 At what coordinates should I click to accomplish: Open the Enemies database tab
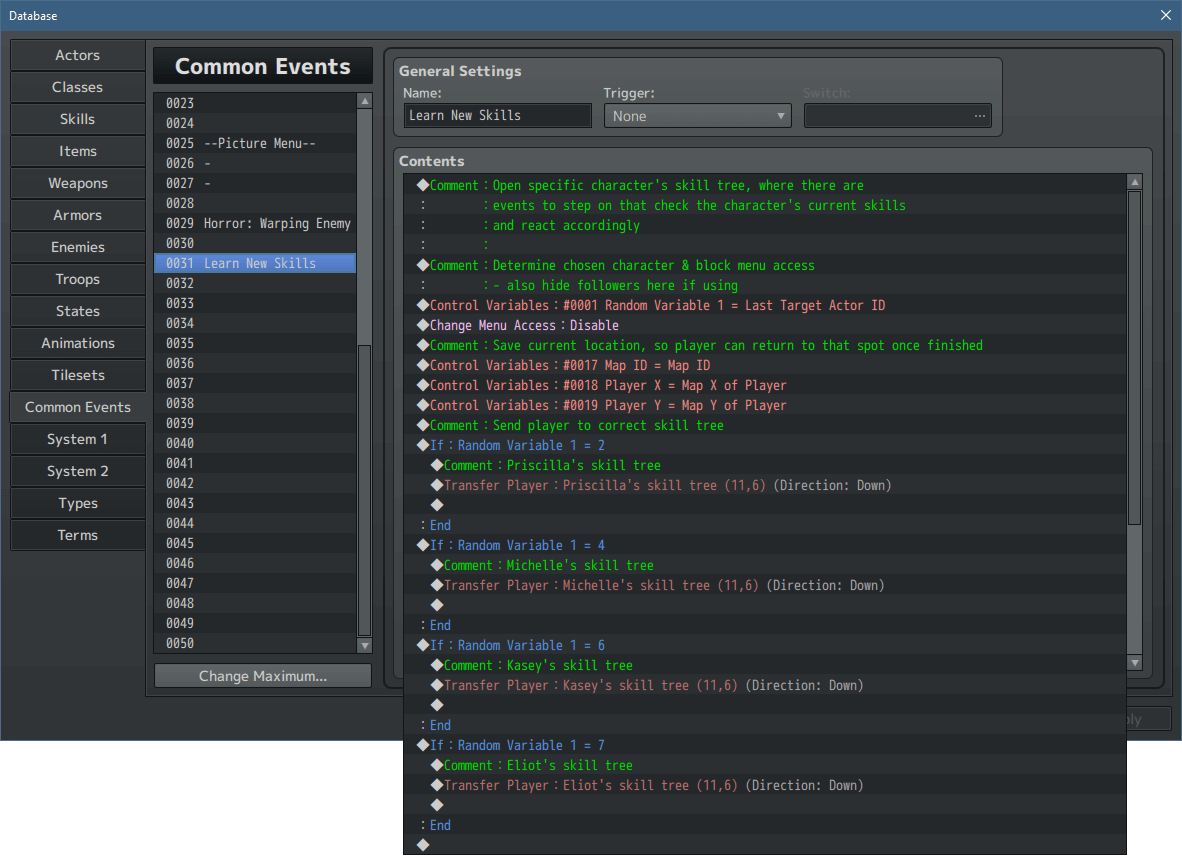pos(77,247)
